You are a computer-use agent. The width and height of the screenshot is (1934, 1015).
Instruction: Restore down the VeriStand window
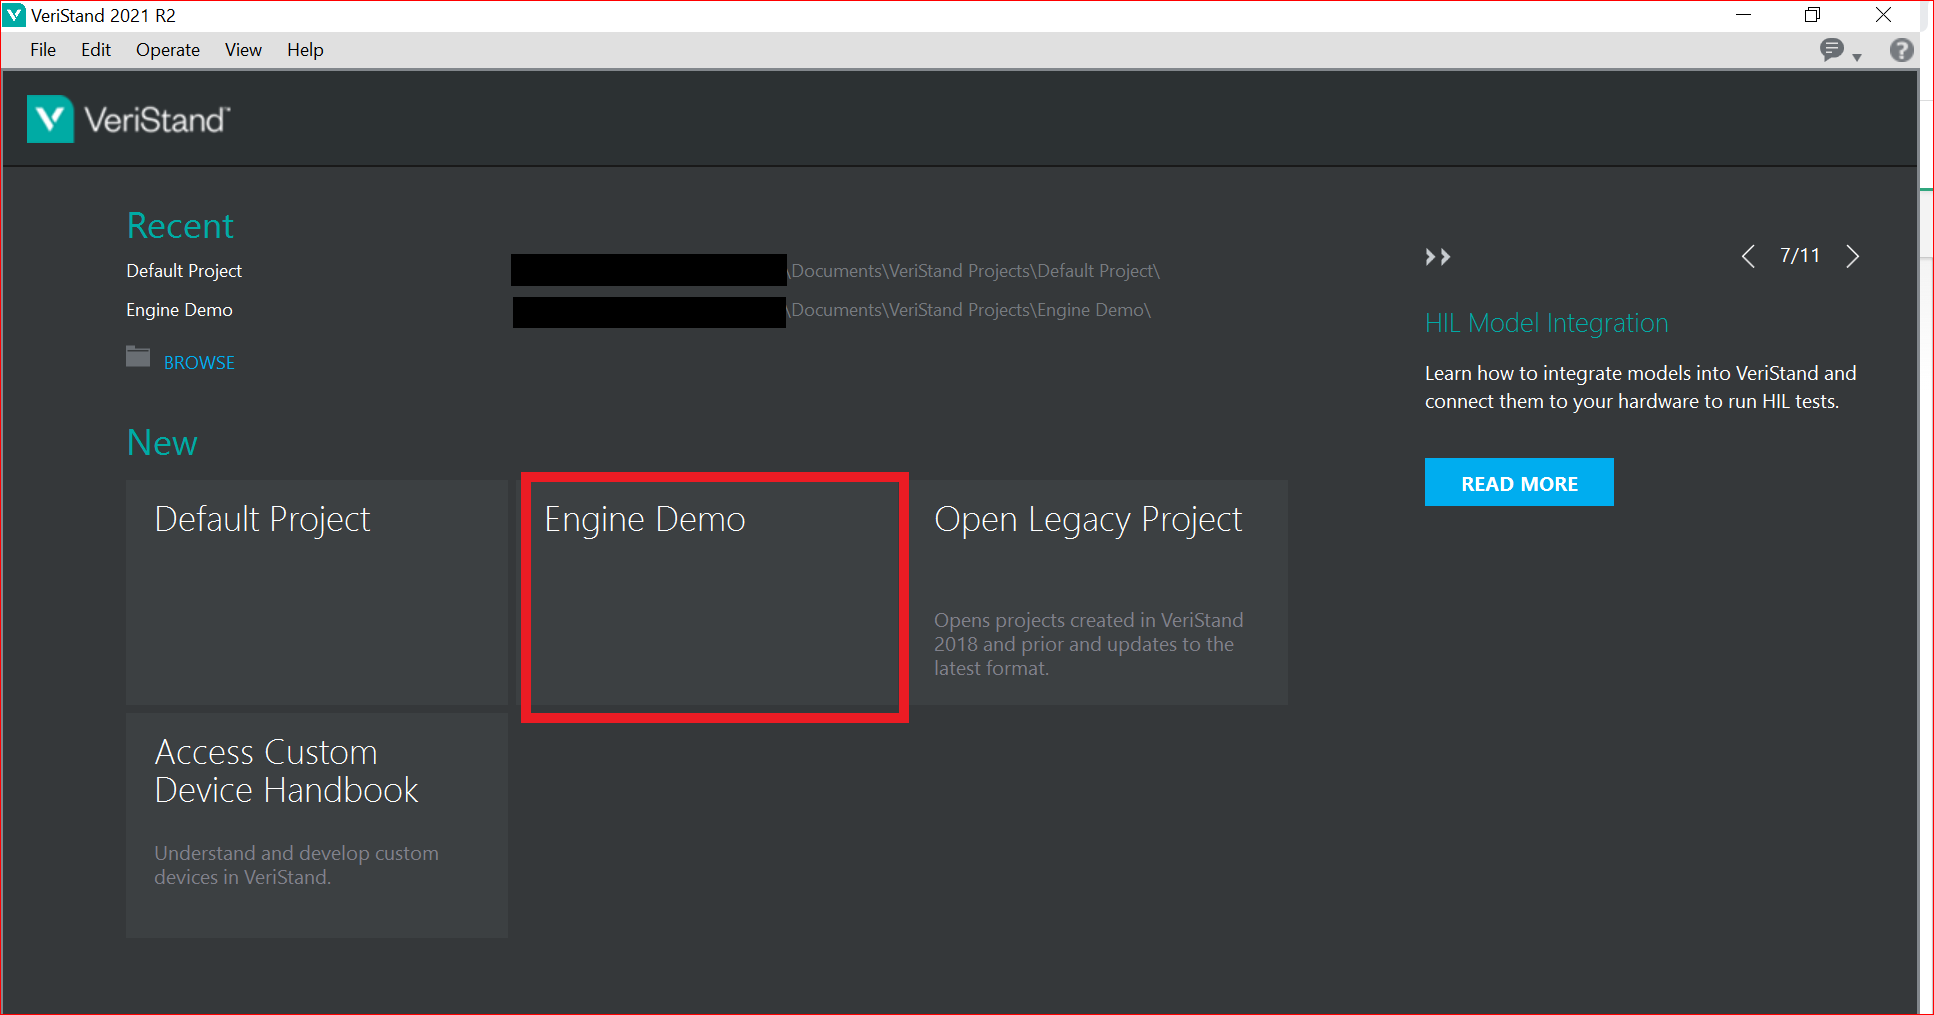(1813, 15)
